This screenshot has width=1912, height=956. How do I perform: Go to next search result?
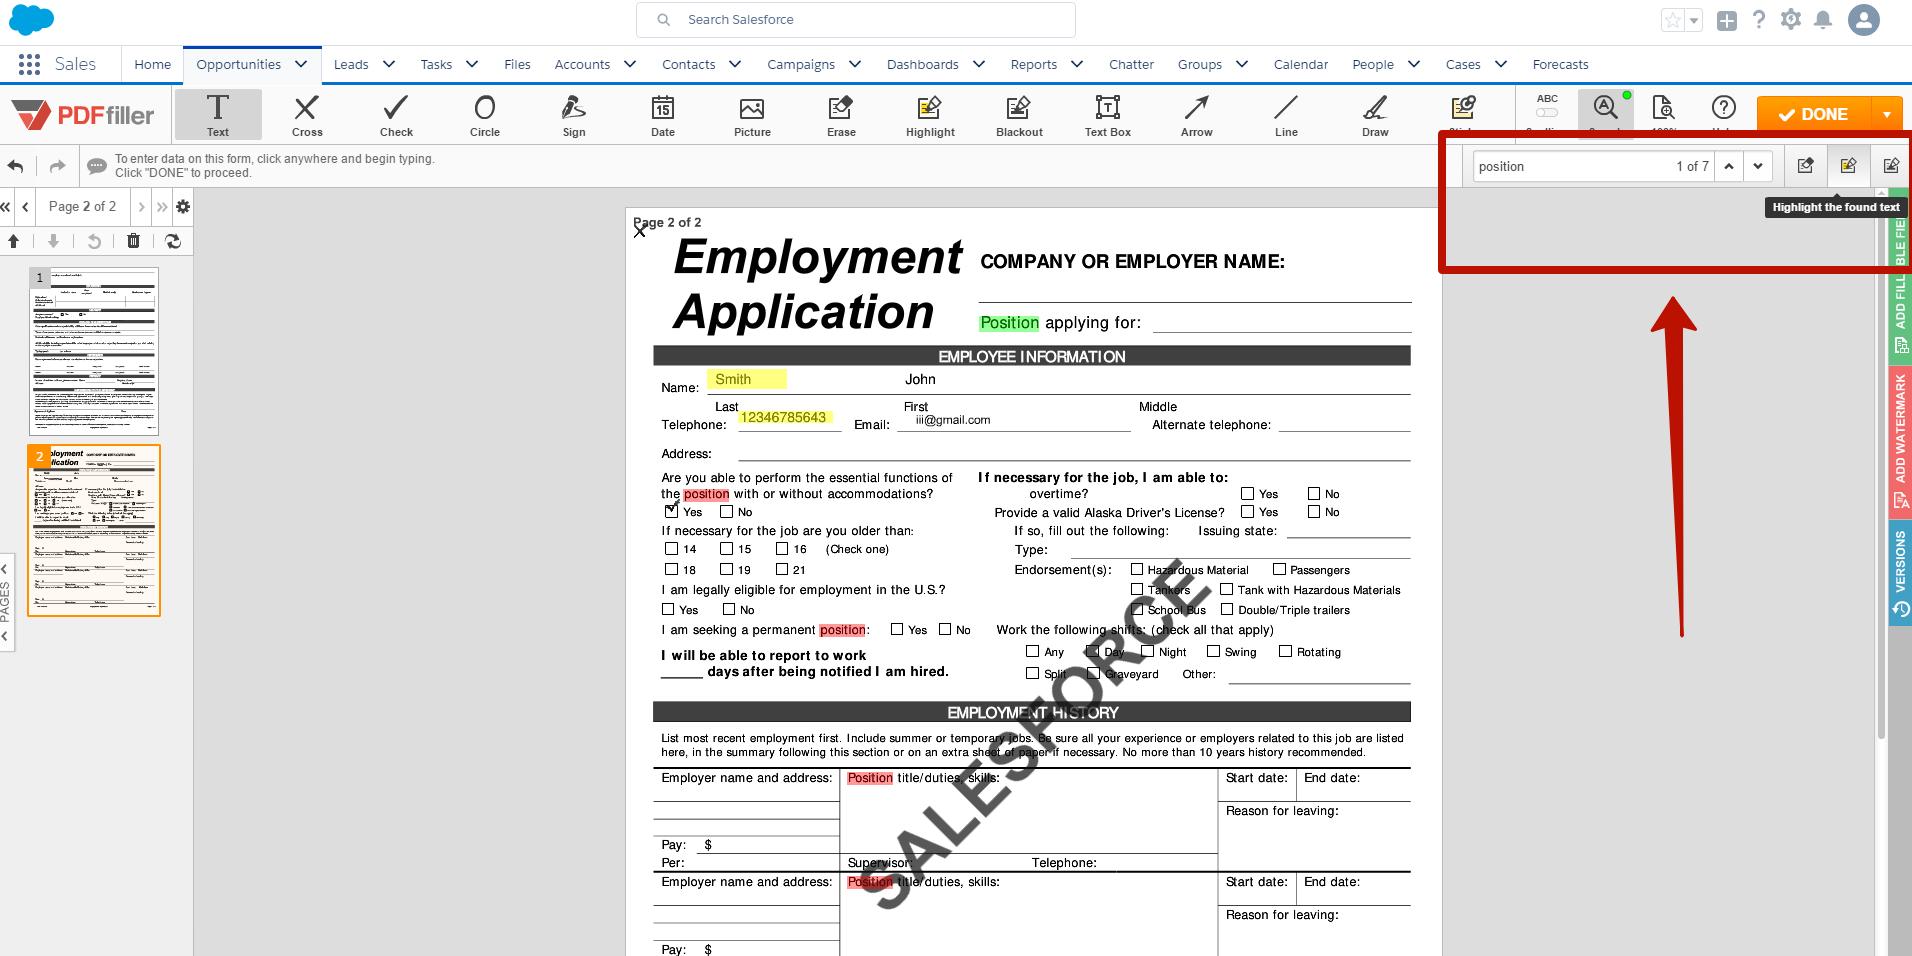click(1758, 166)
